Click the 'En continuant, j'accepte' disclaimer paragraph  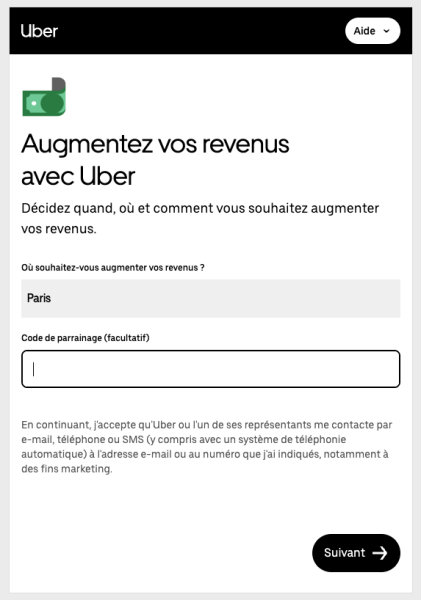click(x=207, y=447)
